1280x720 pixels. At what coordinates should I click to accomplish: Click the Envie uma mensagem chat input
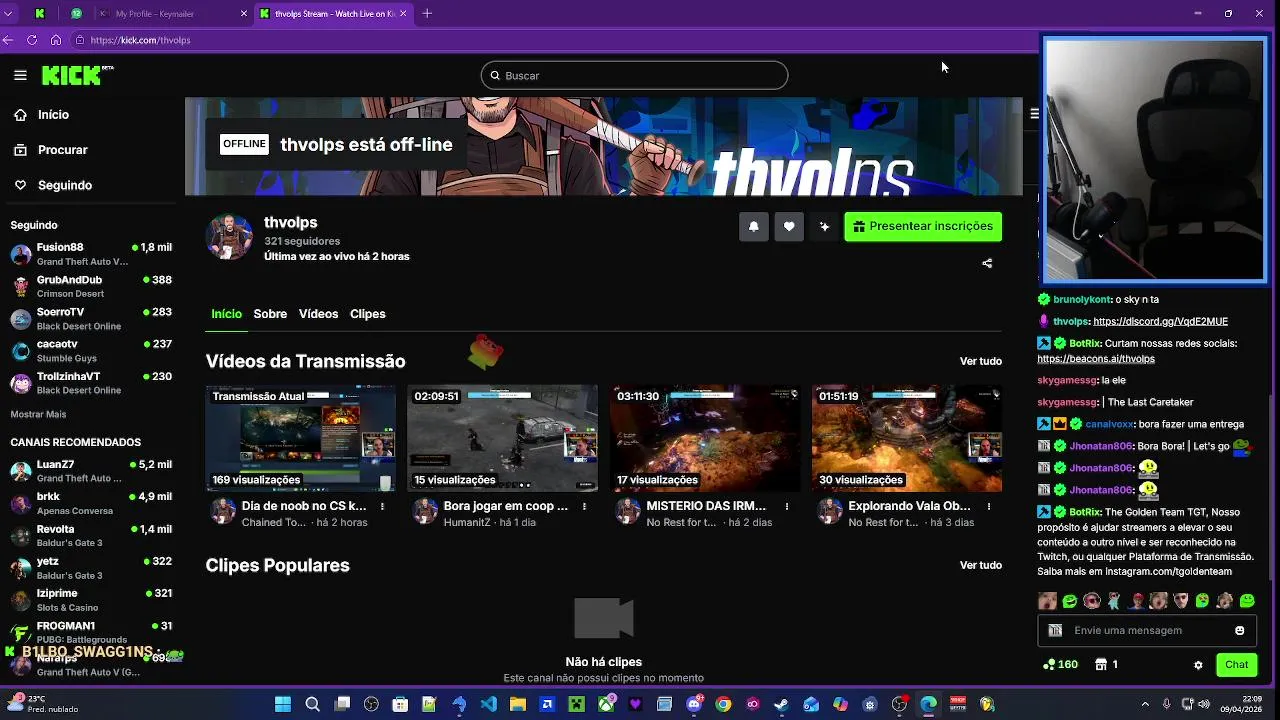[1148, 631]
